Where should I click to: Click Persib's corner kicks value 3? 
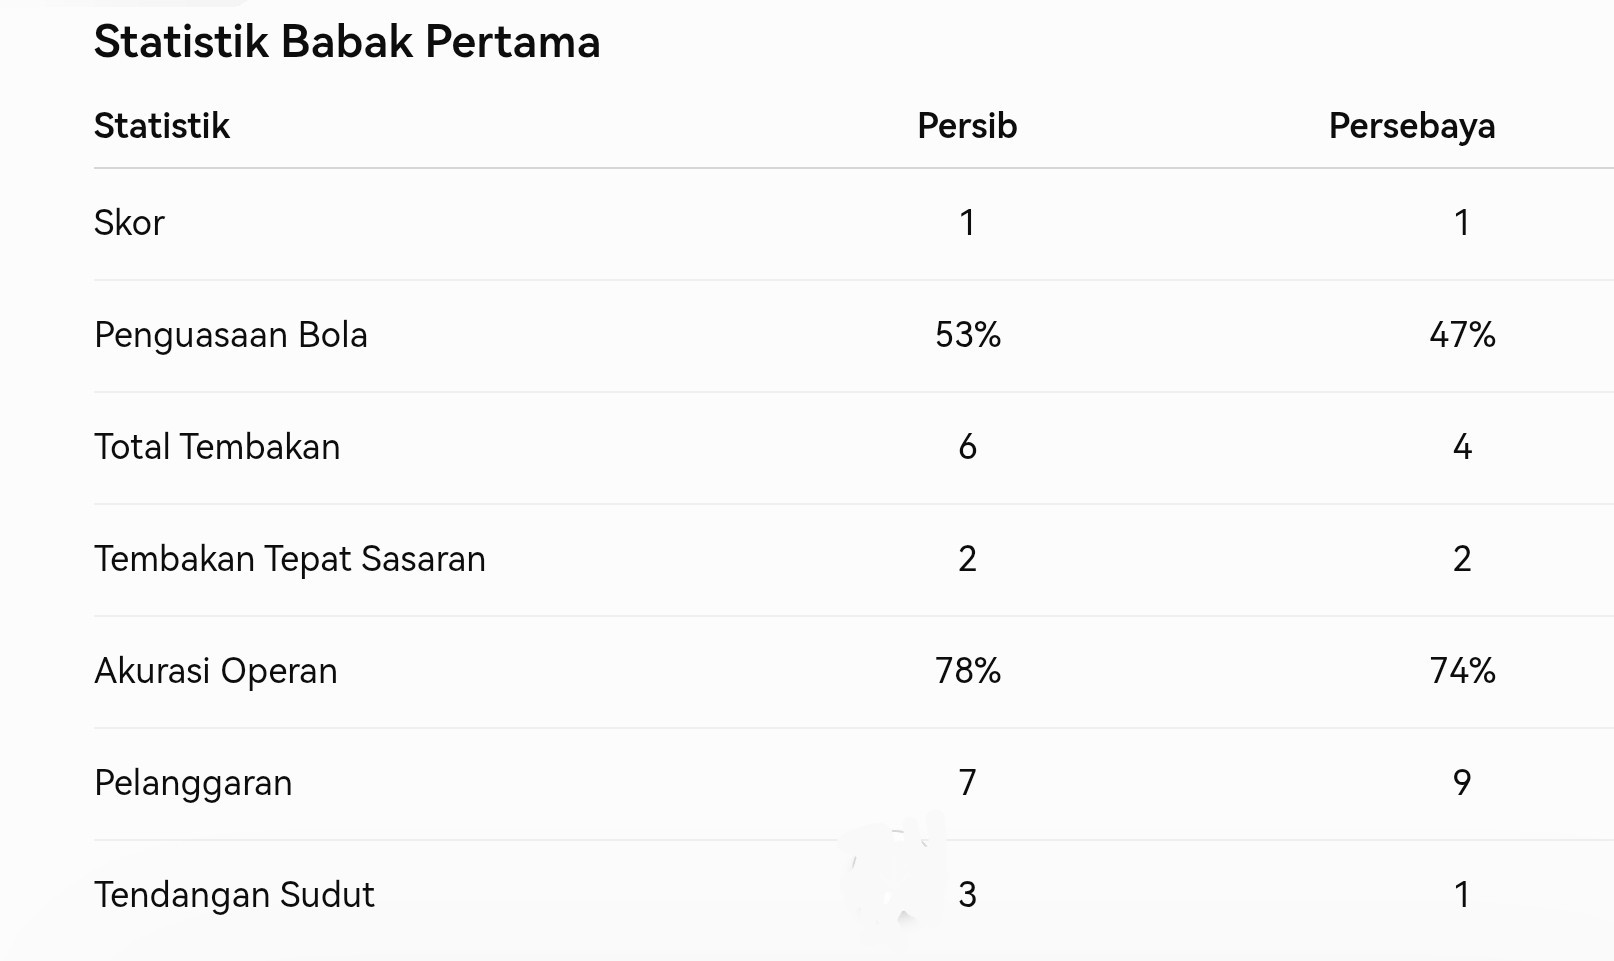(967, 894)
